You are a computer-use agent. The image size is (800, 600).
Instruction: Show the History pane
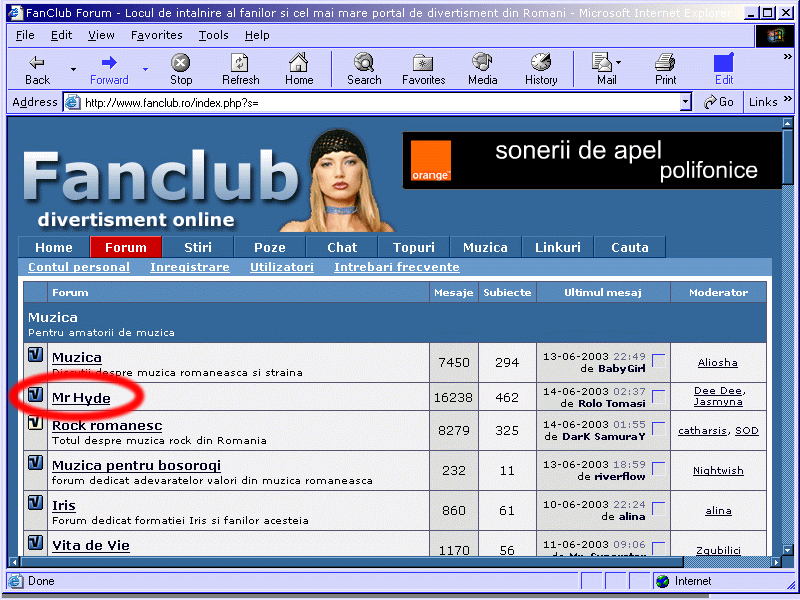coord(541,69)
